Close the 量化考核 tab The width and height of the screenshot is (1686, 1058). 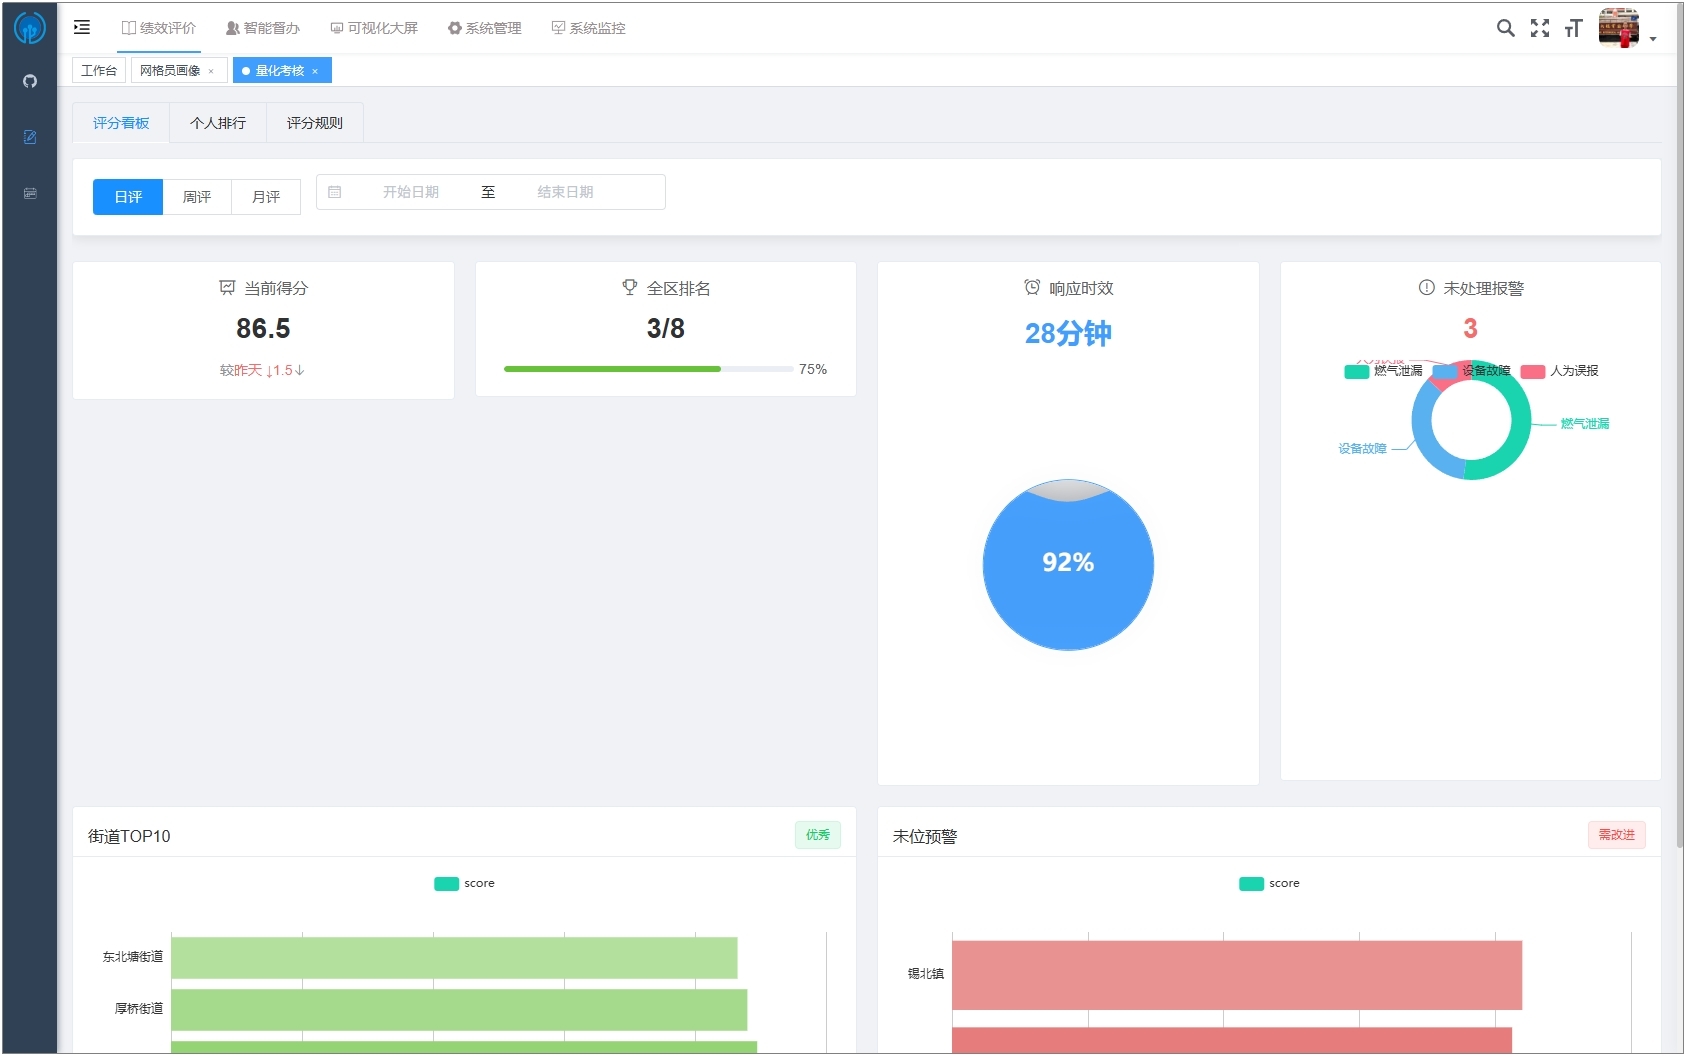pyautogui.click(x=315, y=71)
